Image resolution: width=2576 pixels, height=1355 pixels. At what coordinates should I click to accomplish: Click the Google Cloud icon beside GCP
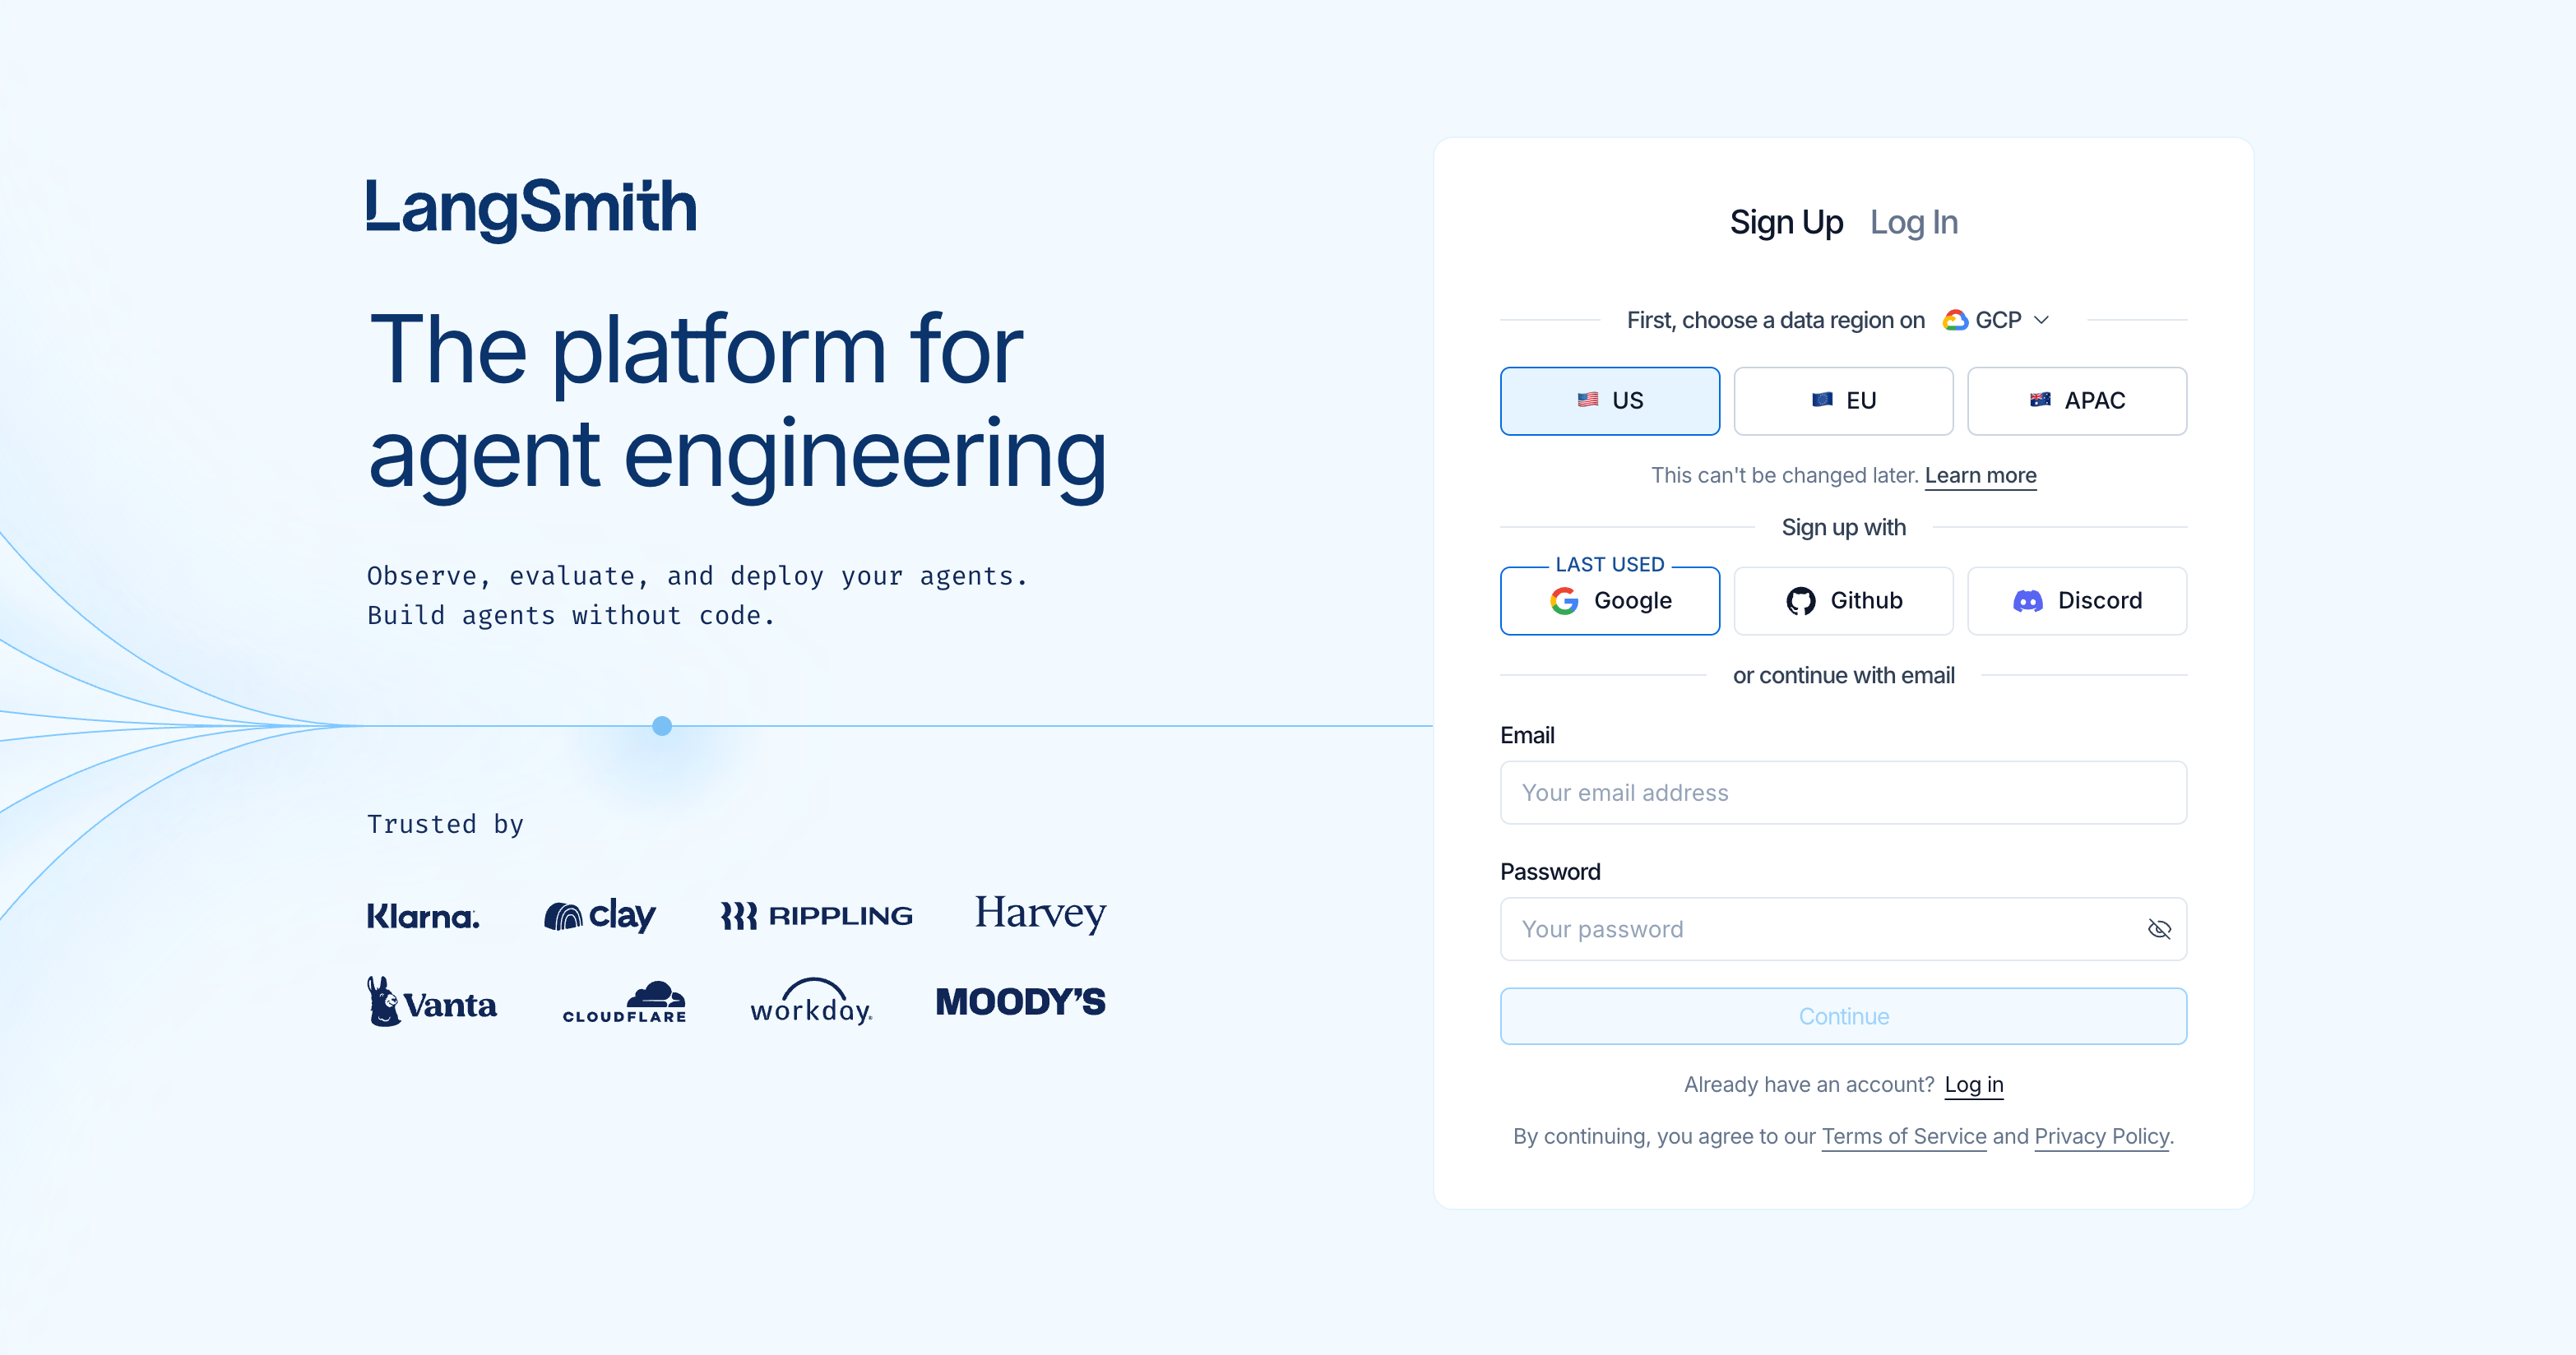(1955, 320)
